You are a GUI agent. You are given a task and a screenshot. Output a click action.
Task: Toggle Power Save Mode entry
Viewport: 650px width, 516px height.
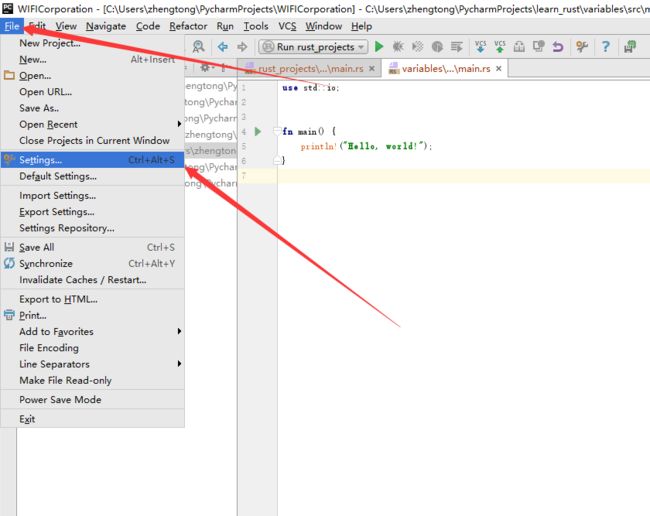click(x=92, y=400)
